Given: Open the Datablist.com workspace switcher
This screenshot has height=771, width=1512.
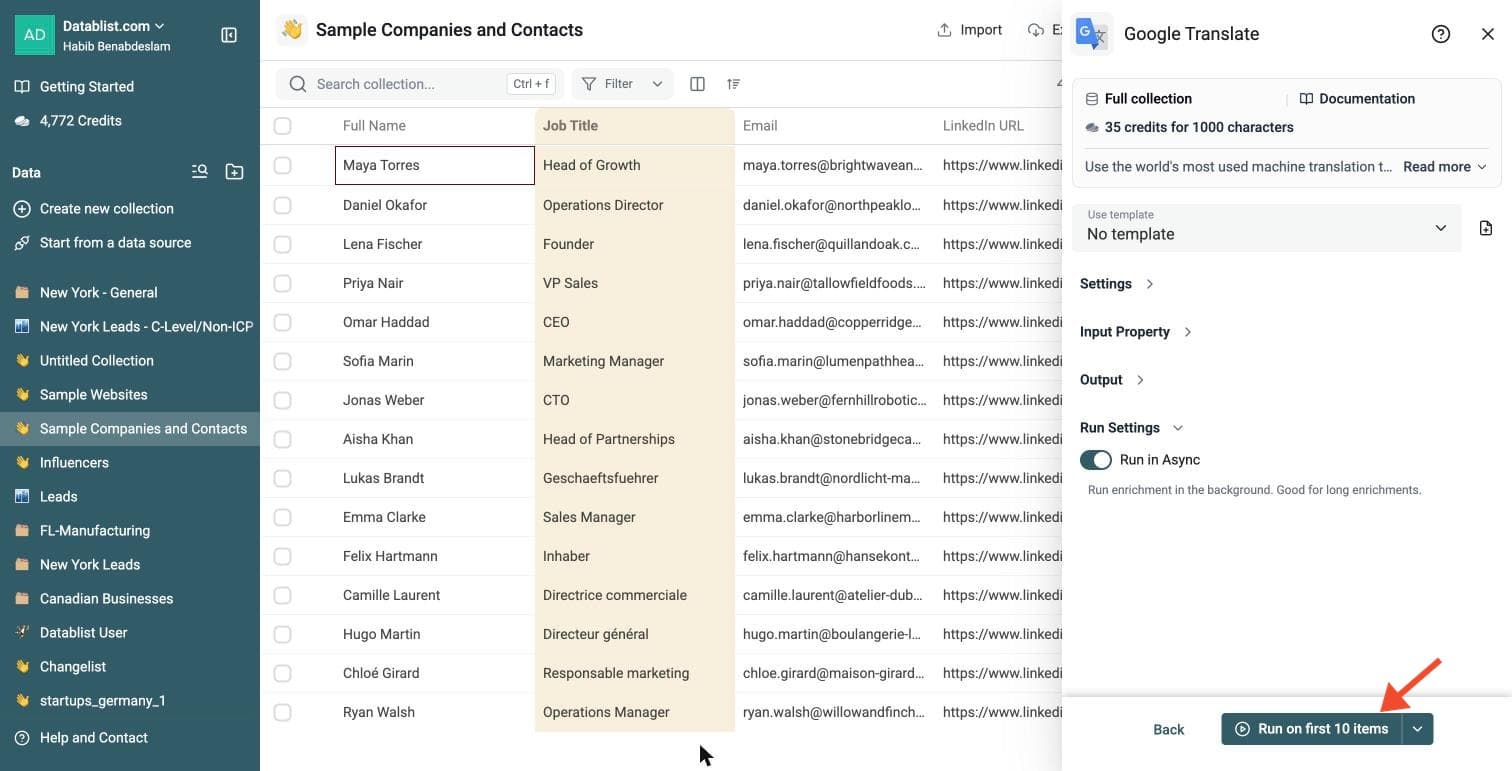Looking at the screenshot, I should [114, 26].
